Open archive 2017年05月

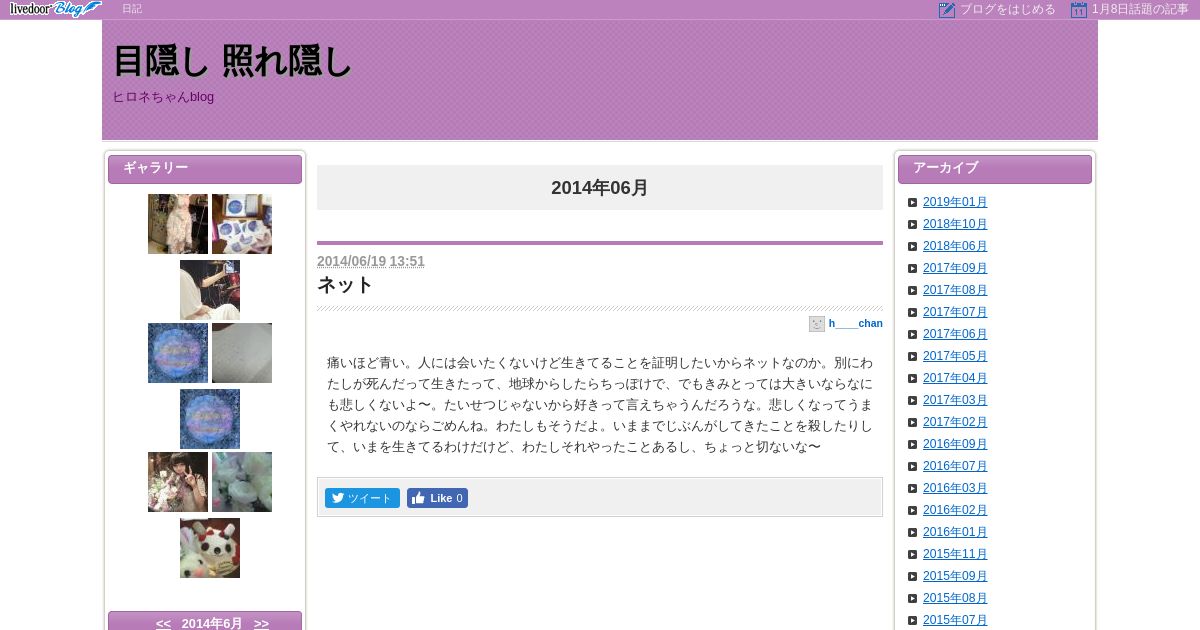click(955, 356)
